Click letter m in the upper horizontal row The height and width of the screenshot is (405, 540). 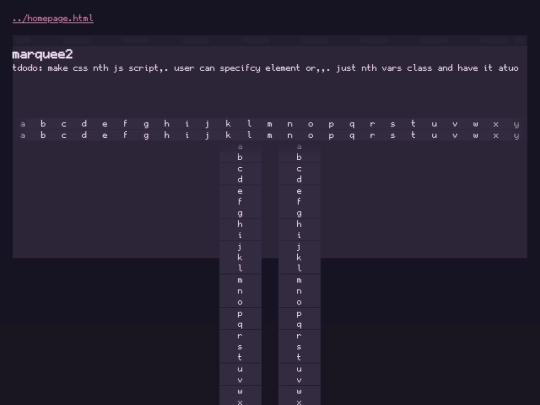tap(269, 124)
